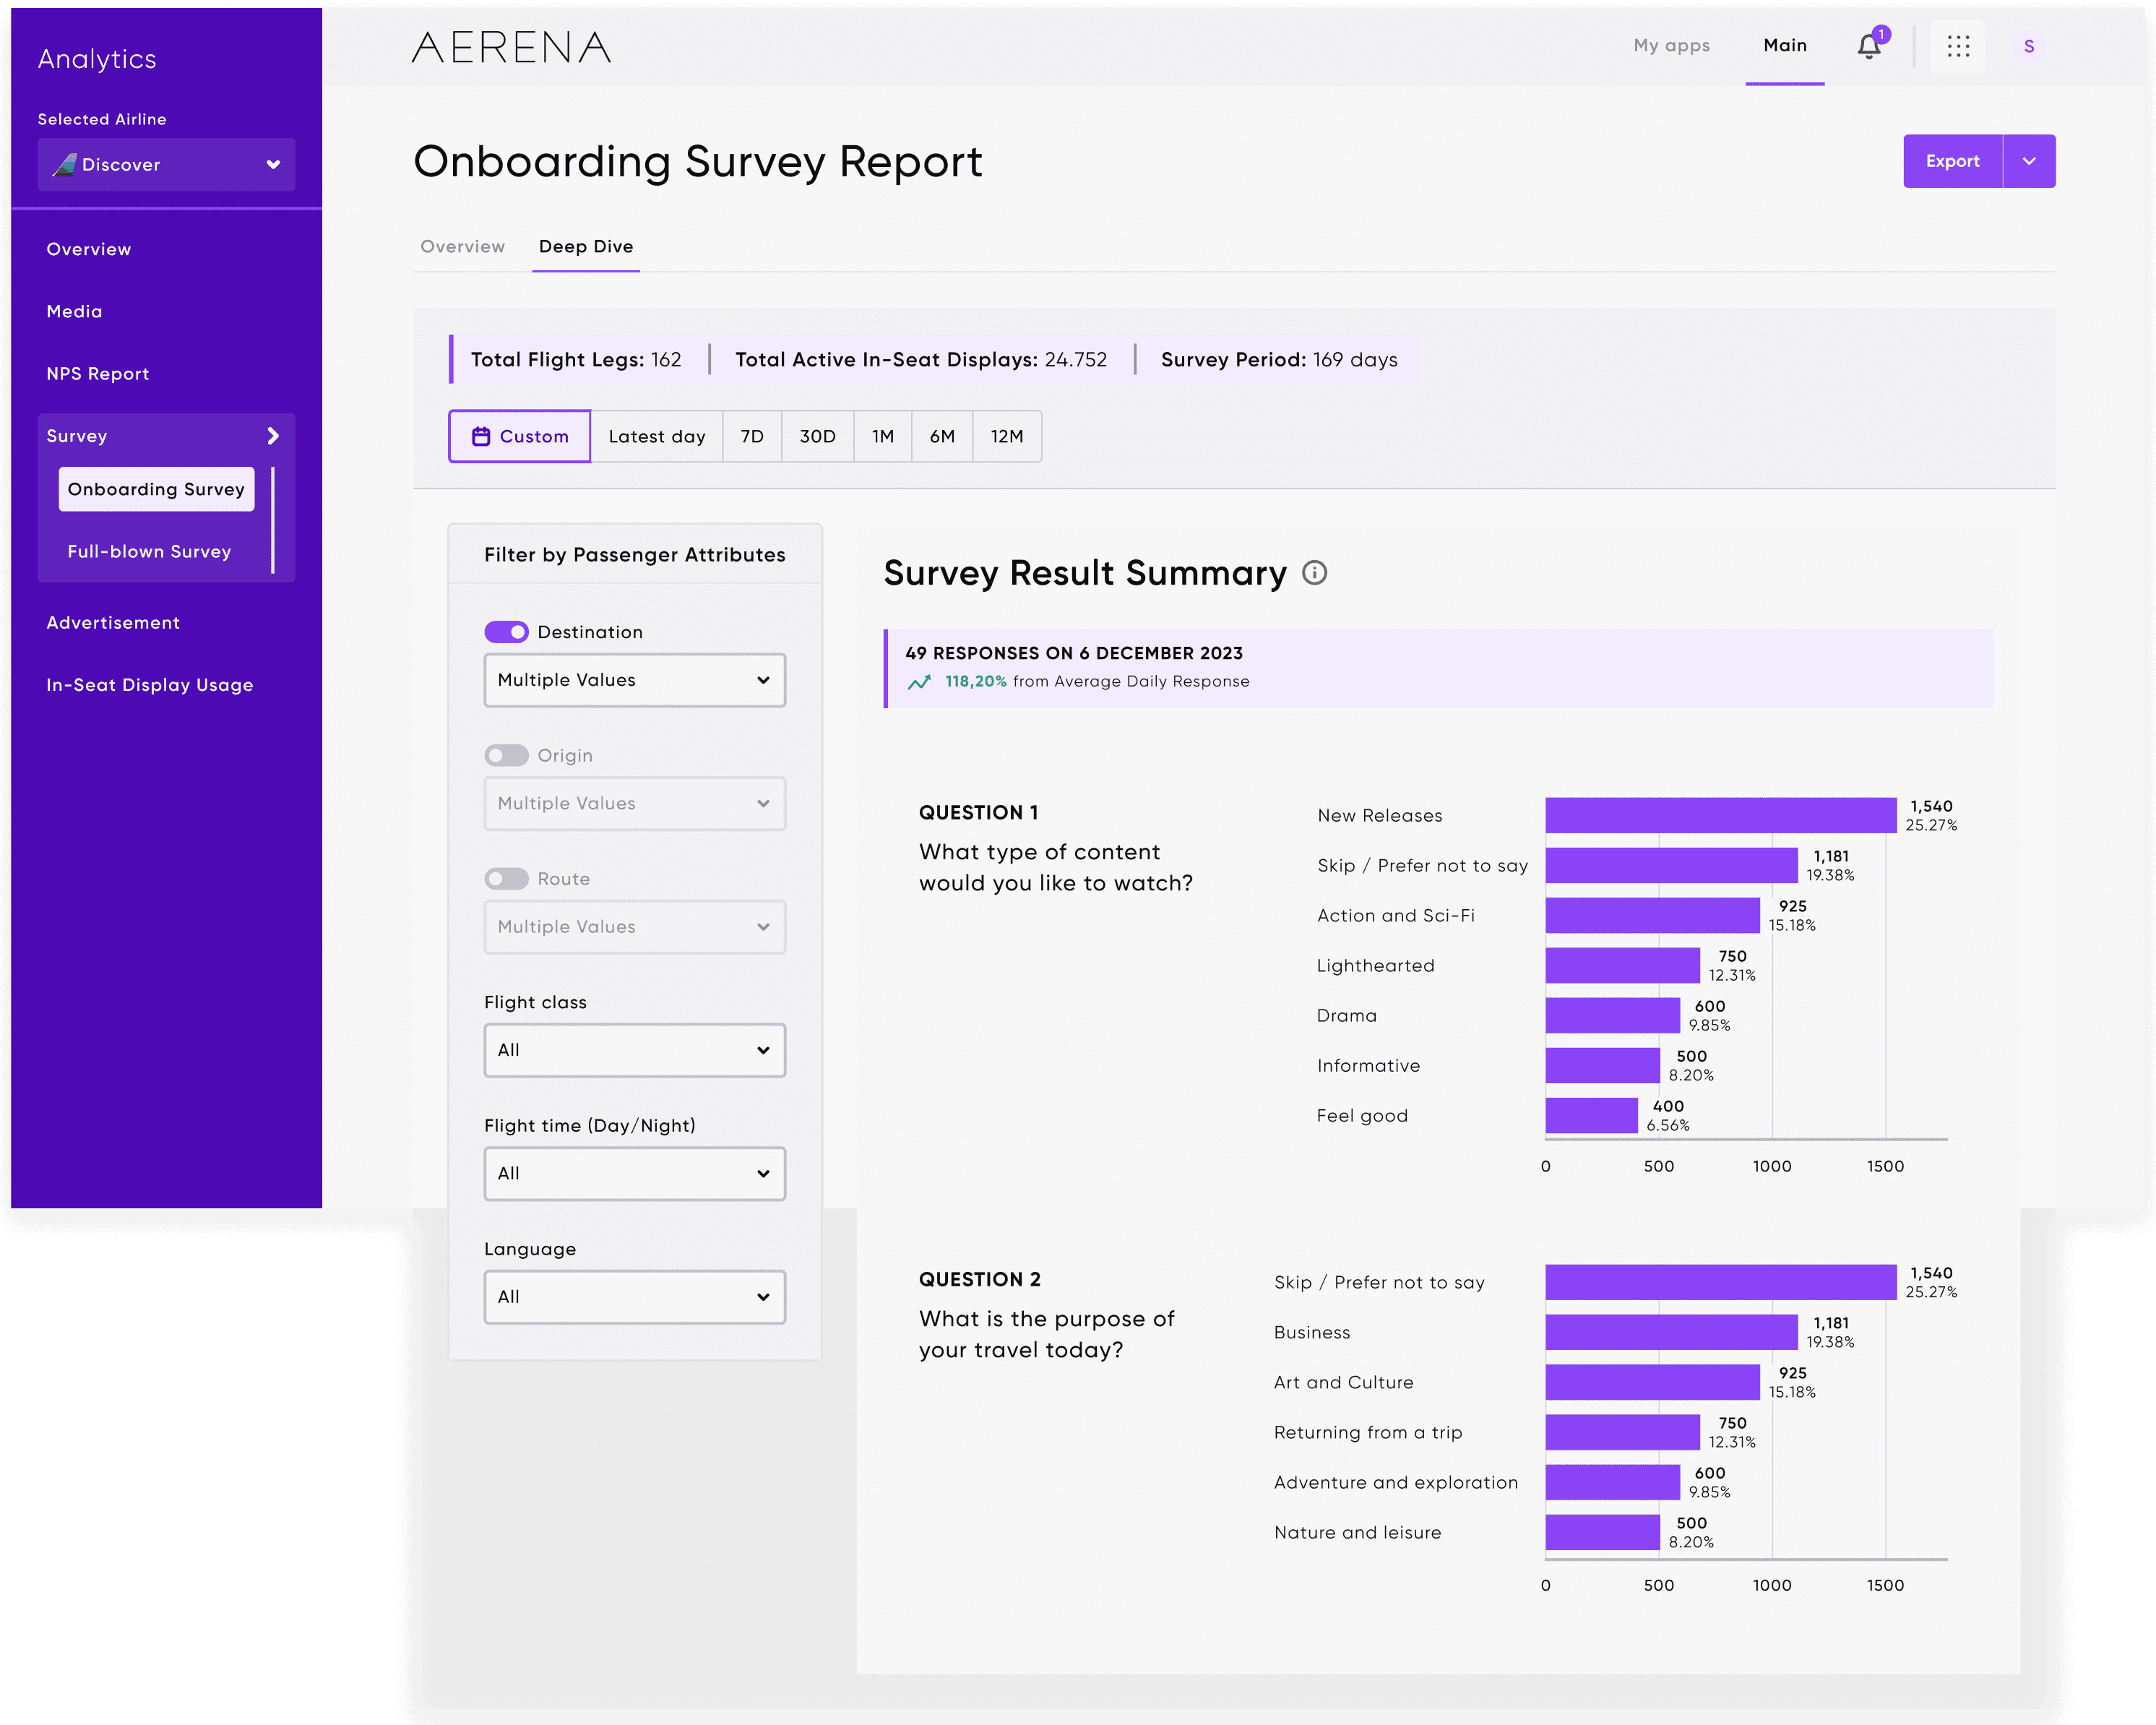The height and width of the screenshot is (1725, 2156).
Task: Enable the Origin filter toggle
Action: point(506,755)
